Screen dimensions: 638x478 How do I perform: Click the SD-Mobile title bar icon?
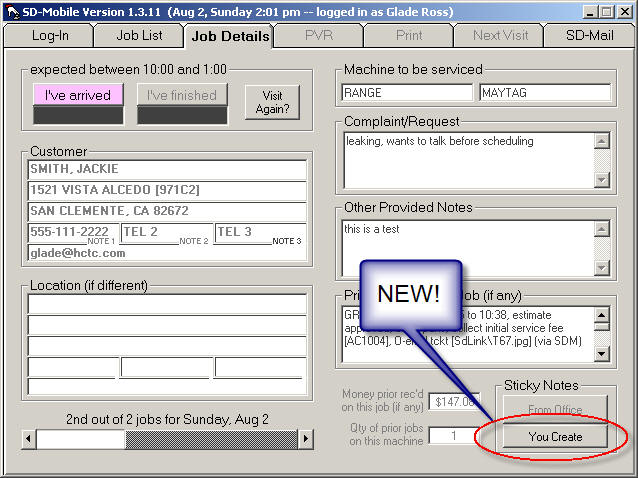pos(13,10)
